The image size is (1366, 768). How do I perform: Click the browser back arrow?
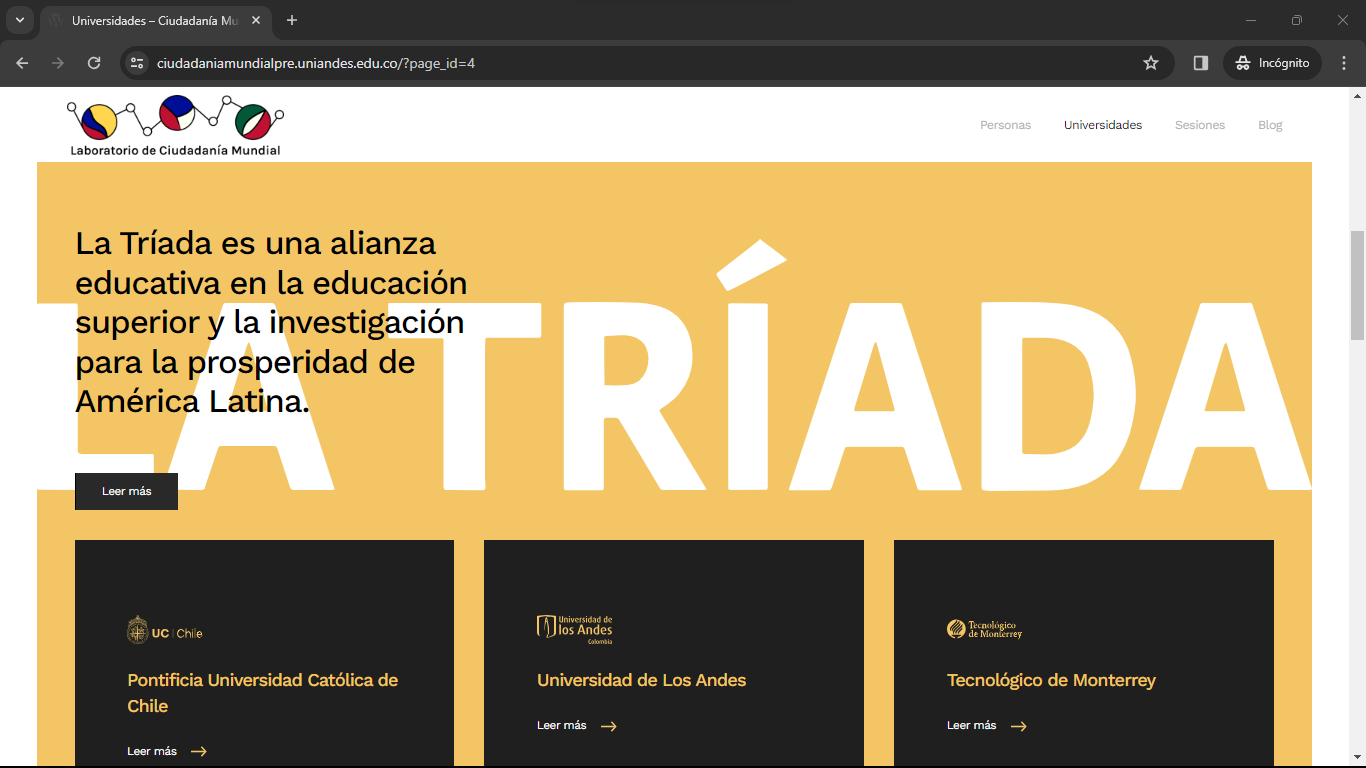pyautogui.click(x=22, y=63)
